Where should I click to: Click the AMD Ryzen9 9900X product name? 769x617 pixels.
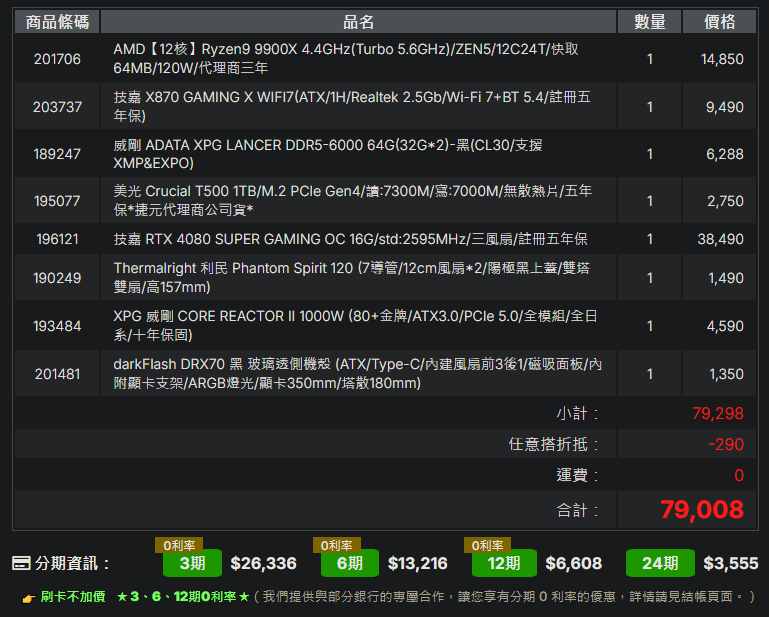point(346,58)
